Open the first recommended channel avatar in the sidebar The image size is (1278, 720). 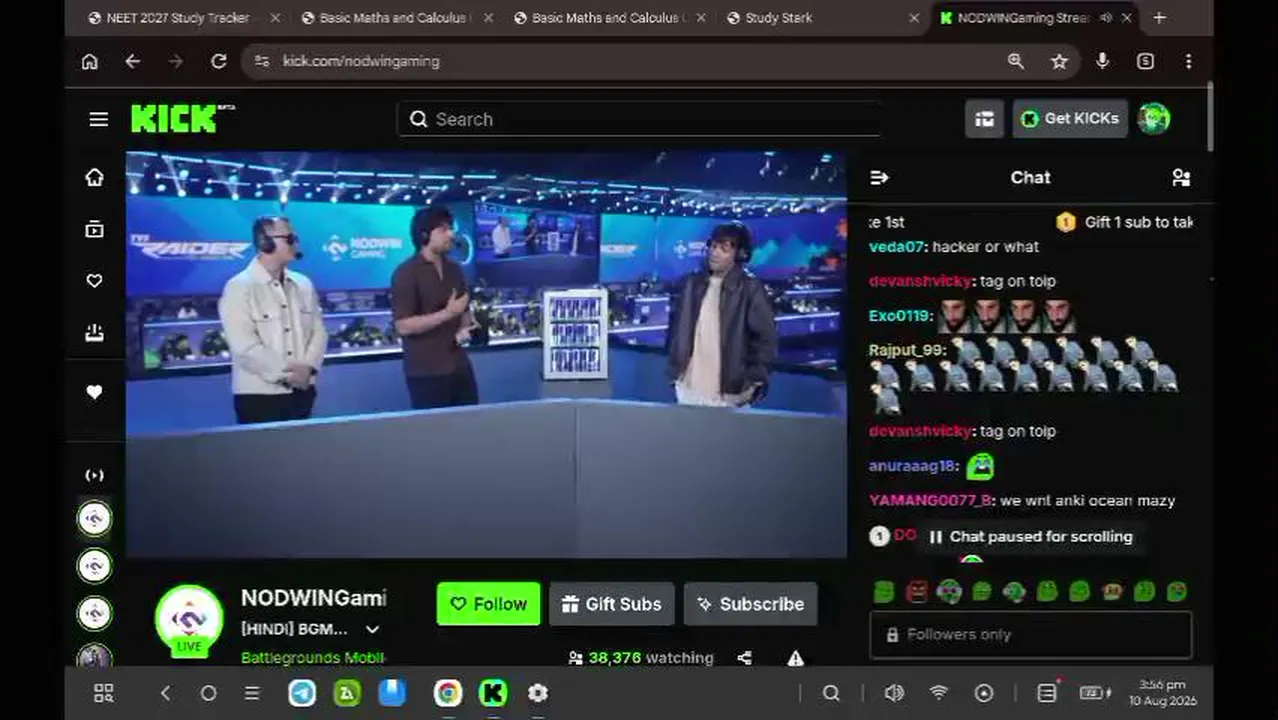(x=94, y=518)
